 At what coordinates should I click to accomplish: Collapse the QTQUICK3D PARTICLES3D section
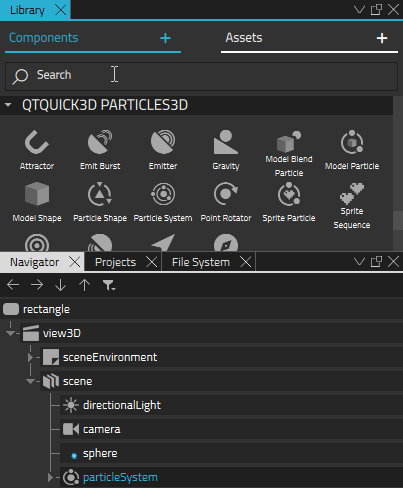tap(8, 105)
